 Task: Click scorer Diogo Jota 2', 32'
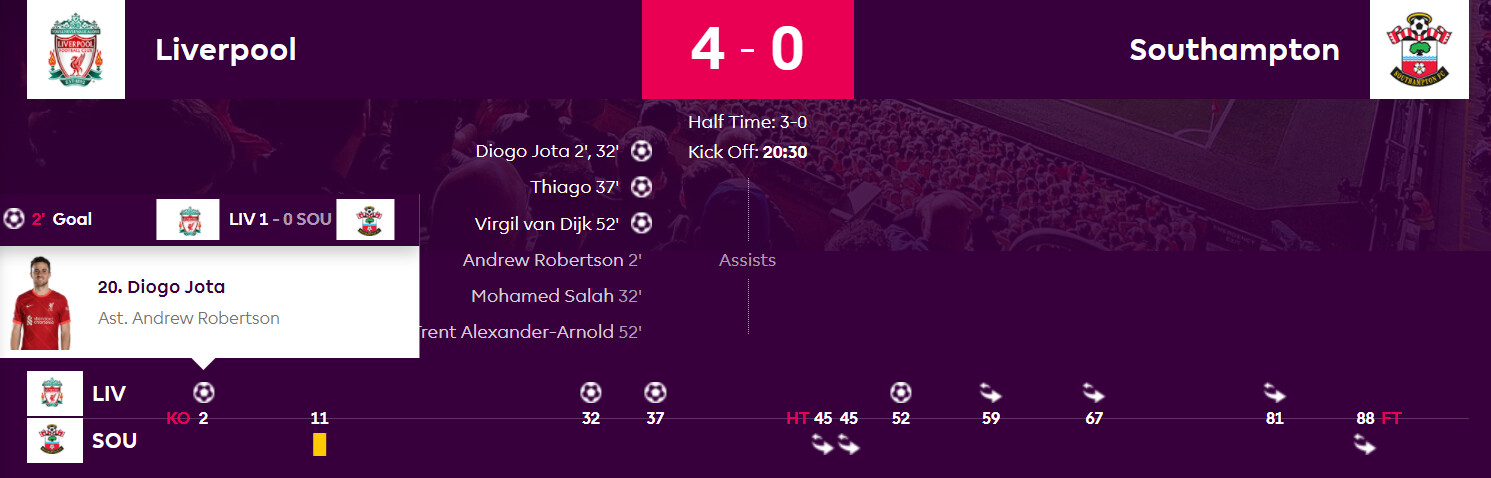548,151
